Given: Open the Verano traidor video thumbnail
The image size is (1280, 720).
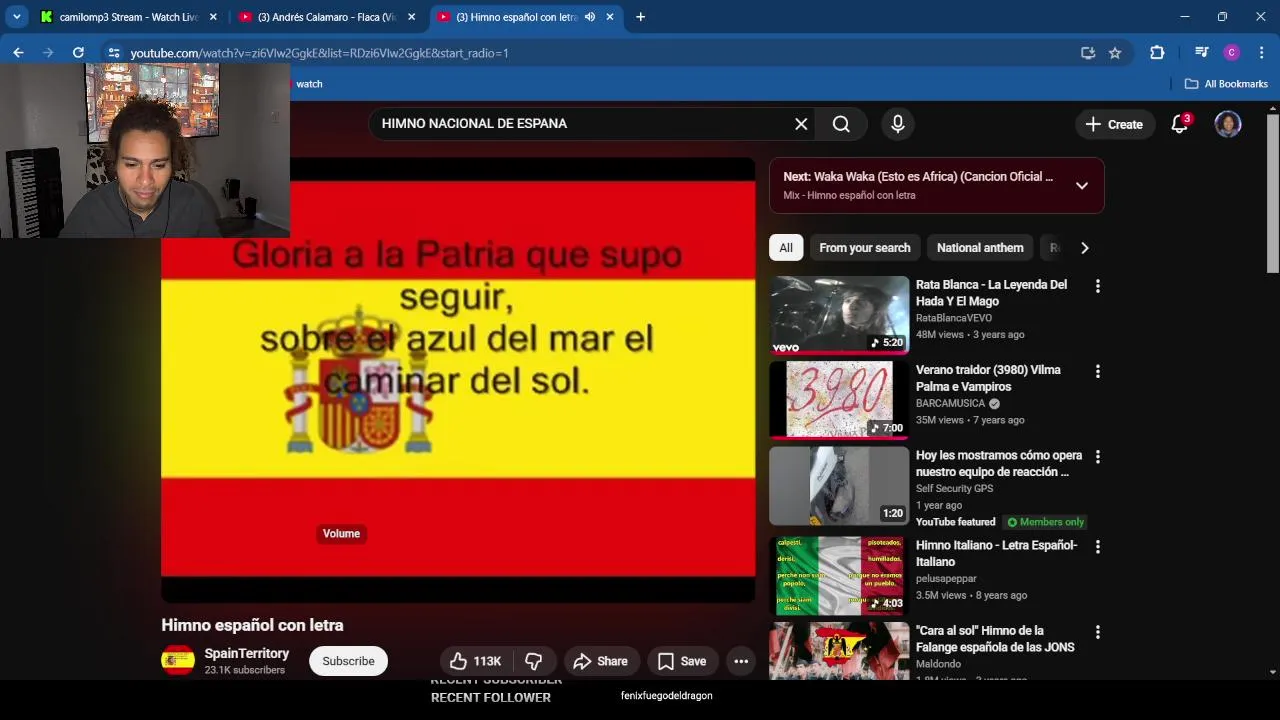Looking at the screenshot, I should click(839, 400).
